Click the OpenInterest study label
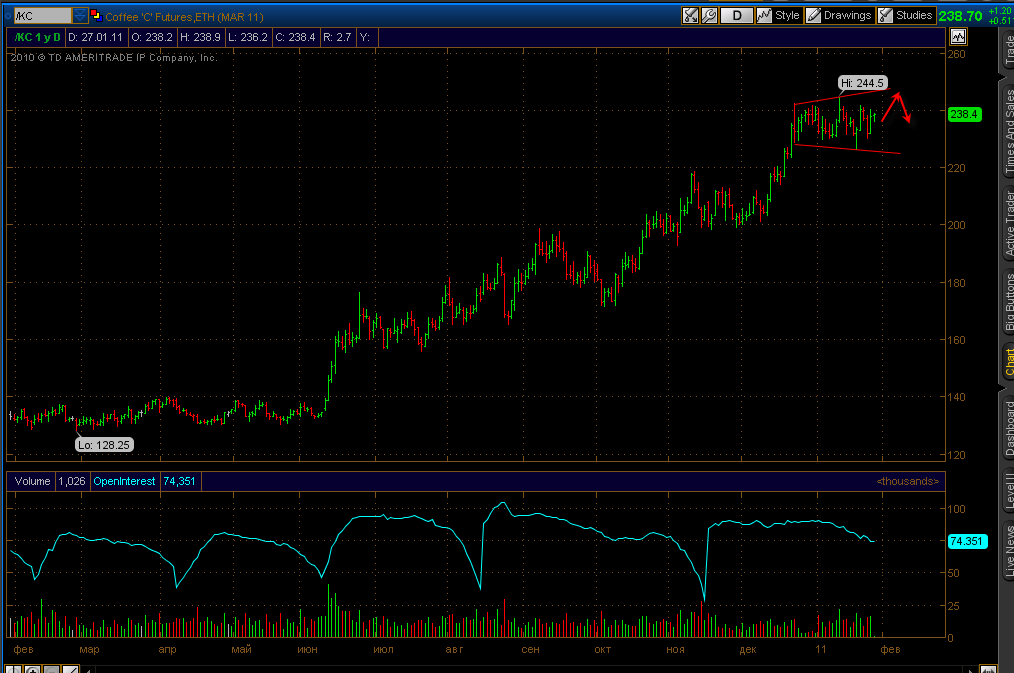Viewport: 1014px width, 673px height. click(124, 481)
